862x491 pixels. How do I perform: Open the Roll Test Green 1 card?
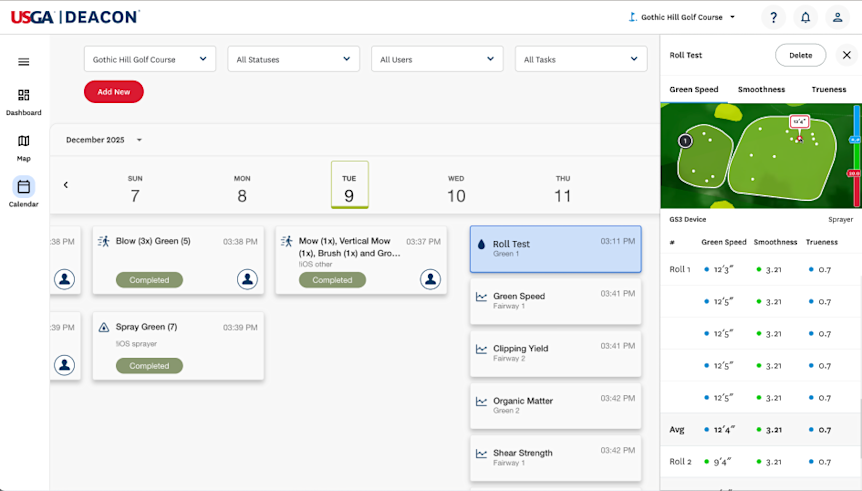(x=555, y=249)
